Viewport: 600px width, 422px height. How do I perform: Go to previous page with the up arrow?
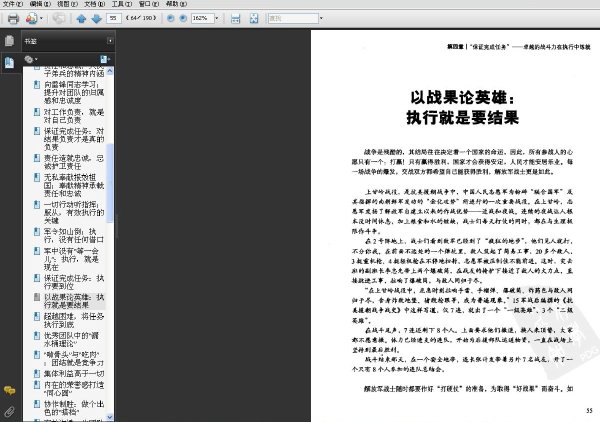point(82,19)
